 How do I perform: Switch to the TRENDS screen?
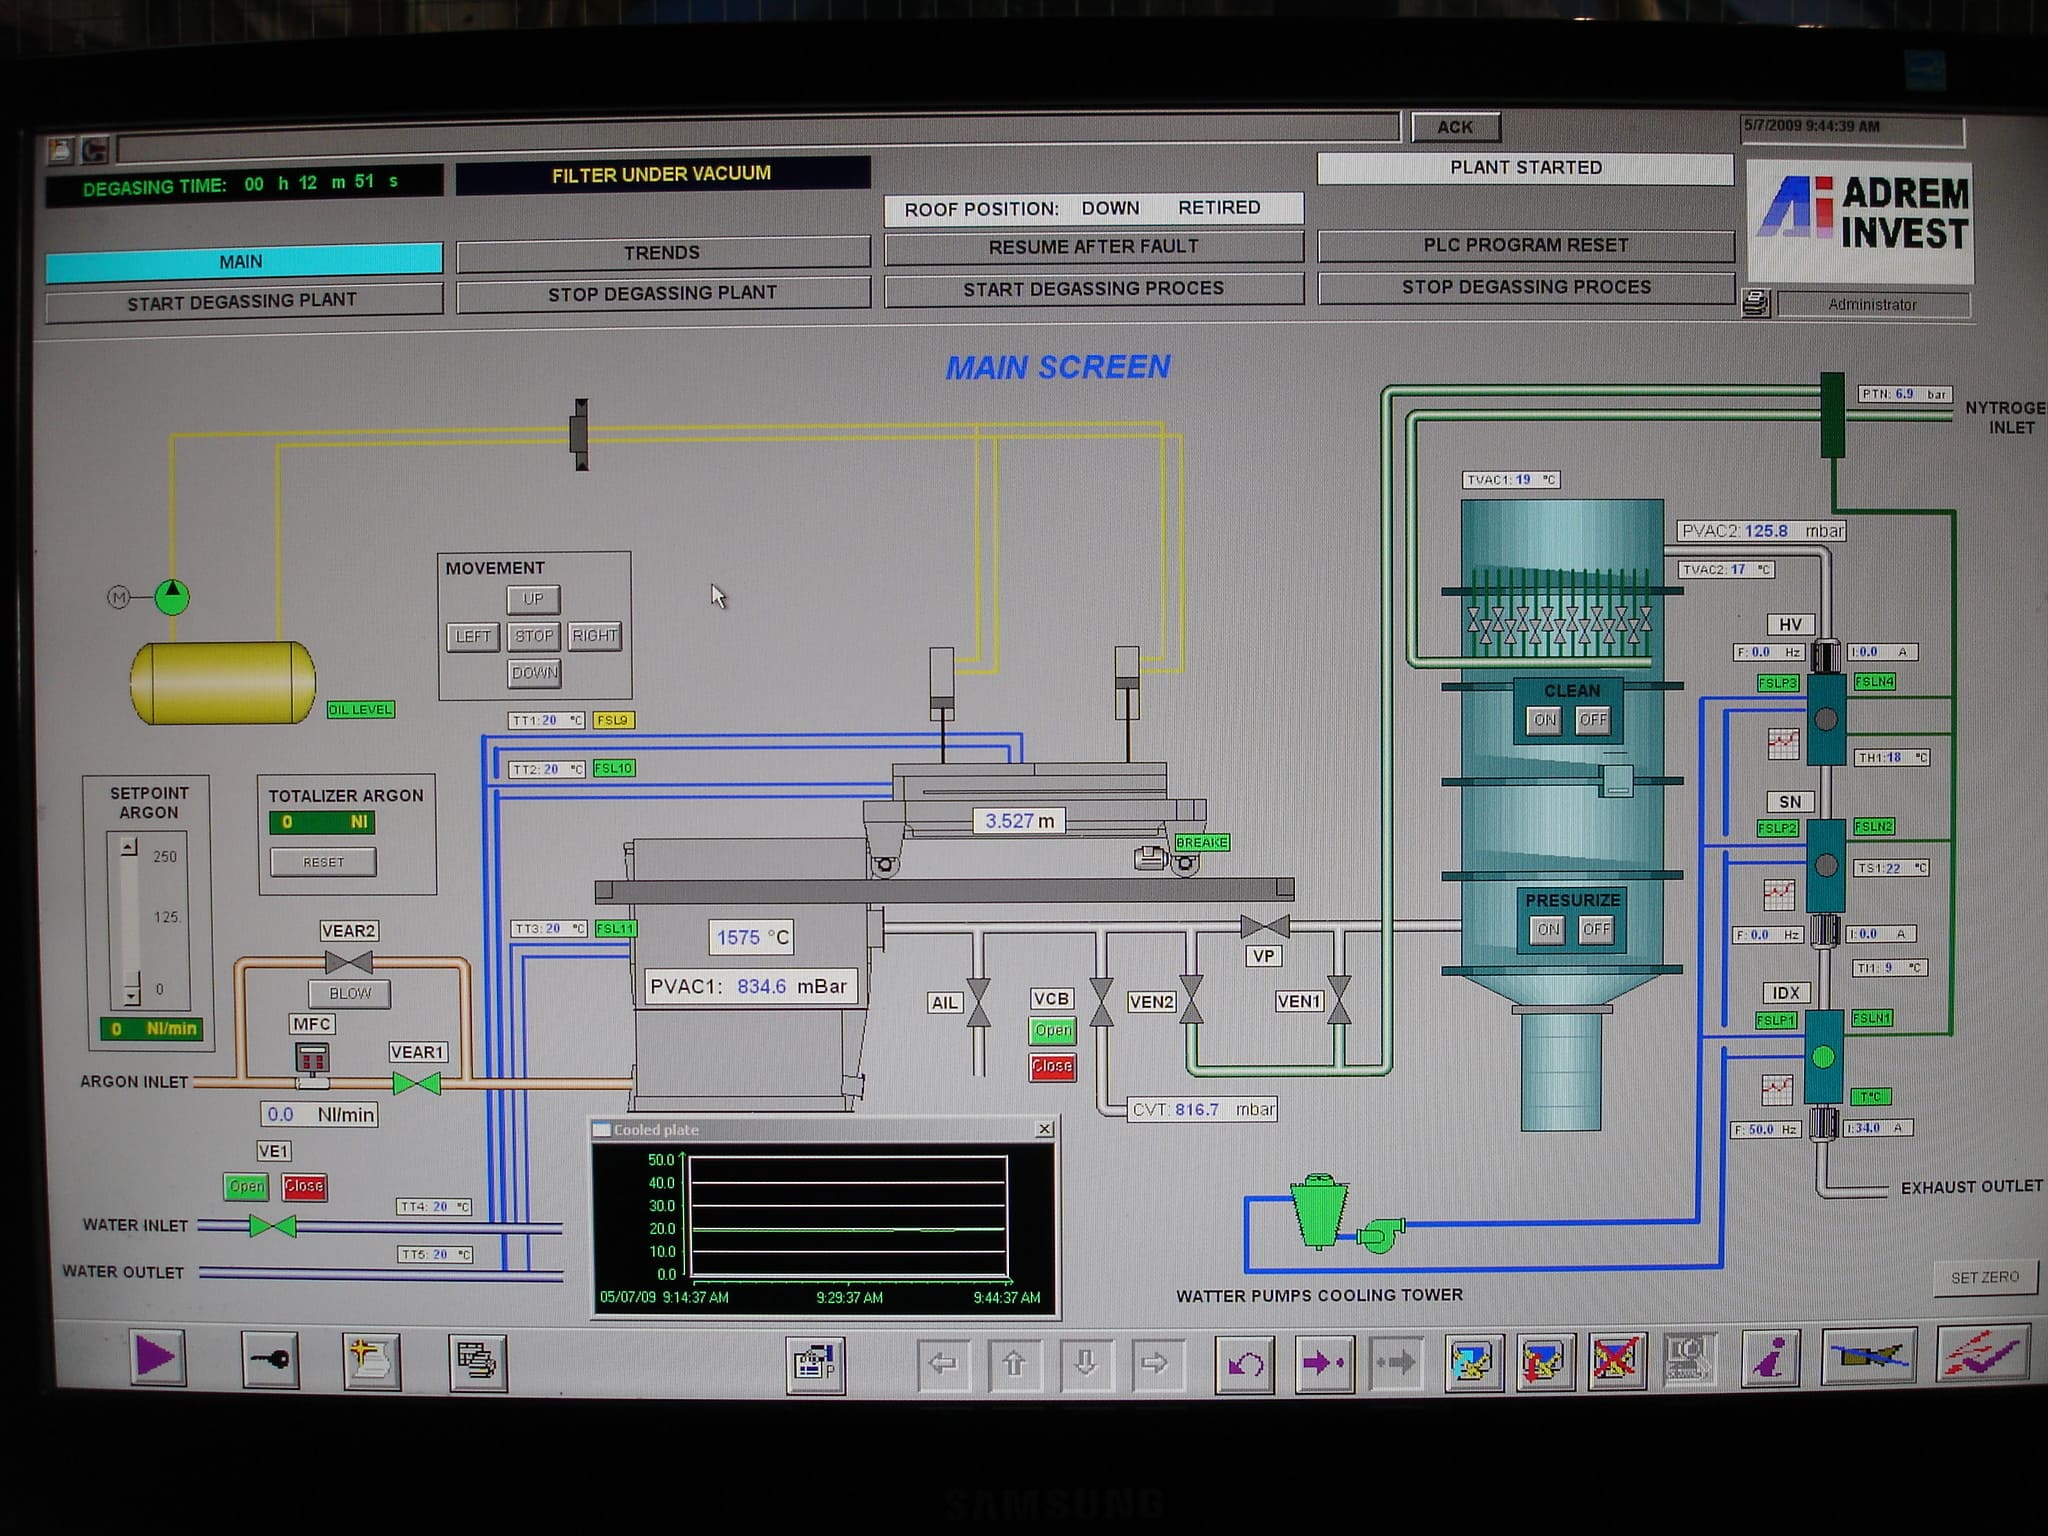tap(662, 253)
